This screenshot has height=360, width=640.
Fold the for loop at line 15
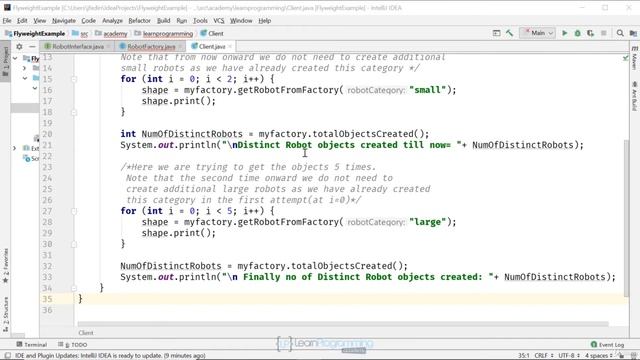(x=74, y=79)
